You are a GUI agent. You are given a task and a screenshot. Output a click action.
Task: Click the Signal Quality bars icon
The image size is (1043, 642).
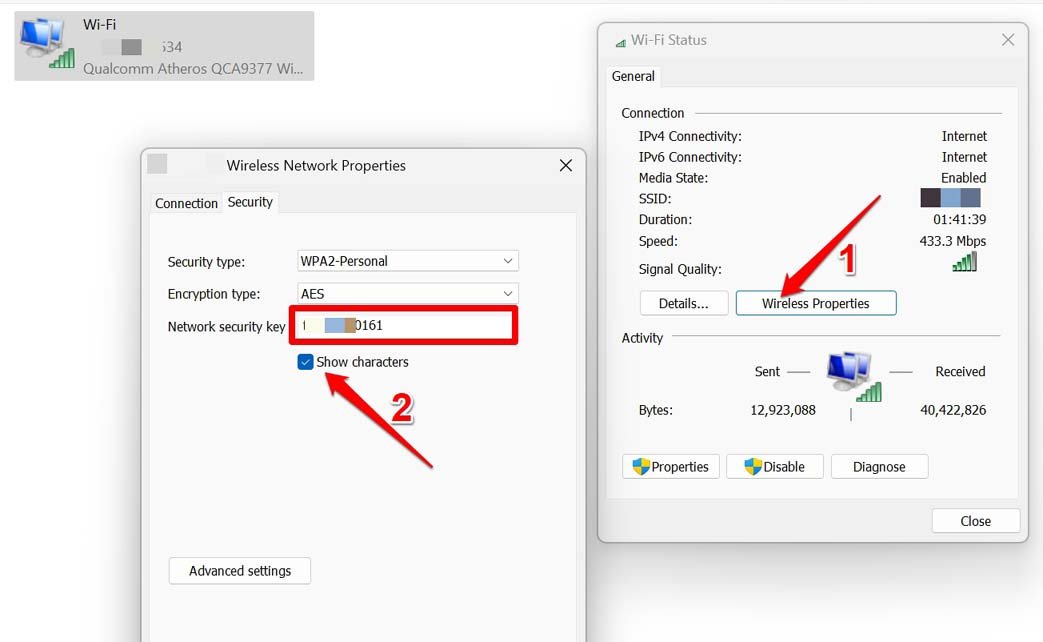(965, 261)
